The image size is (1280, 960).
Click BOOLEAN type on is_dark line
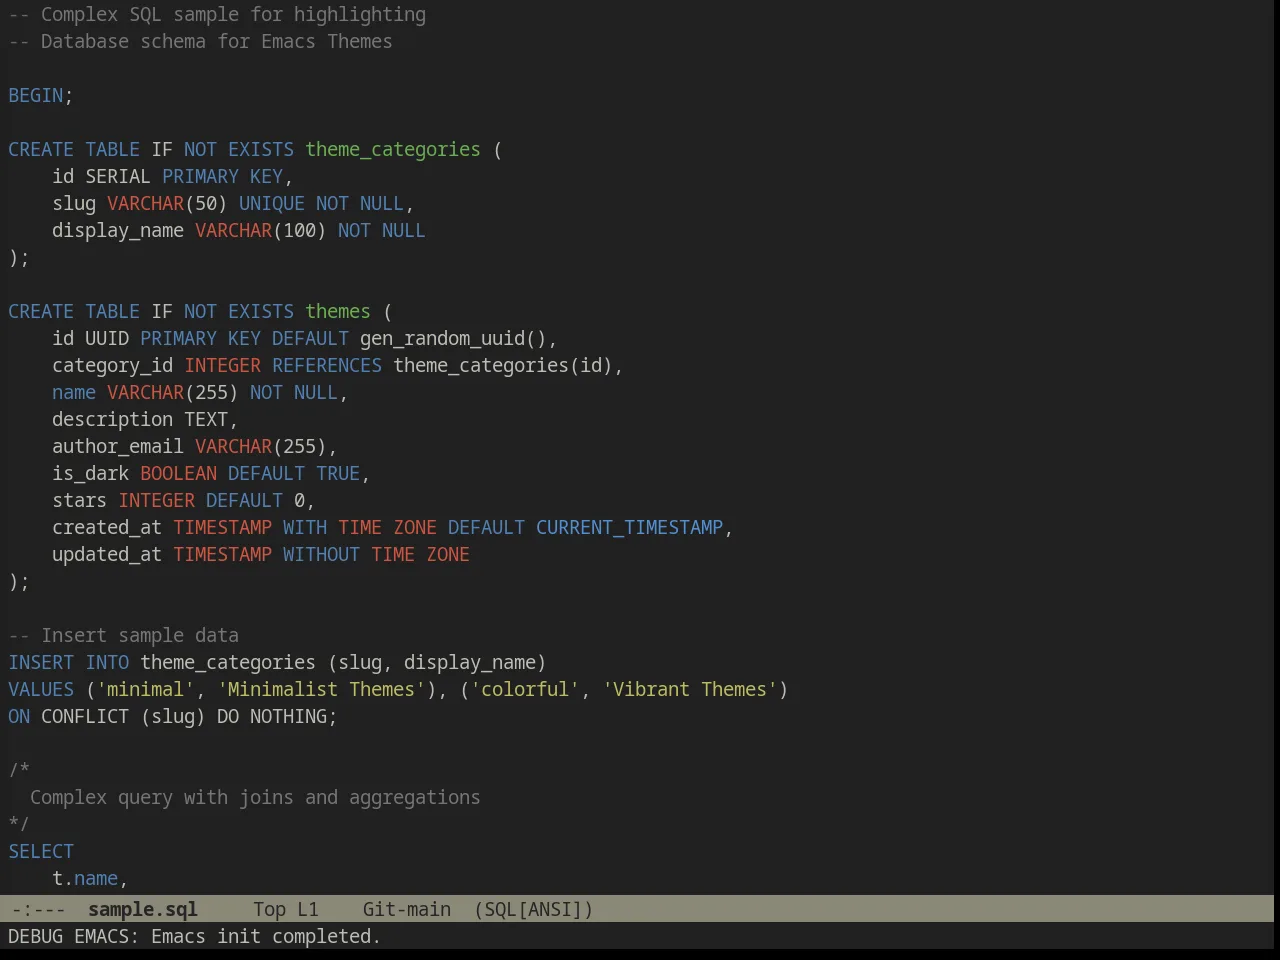click(x=178, y=473)
